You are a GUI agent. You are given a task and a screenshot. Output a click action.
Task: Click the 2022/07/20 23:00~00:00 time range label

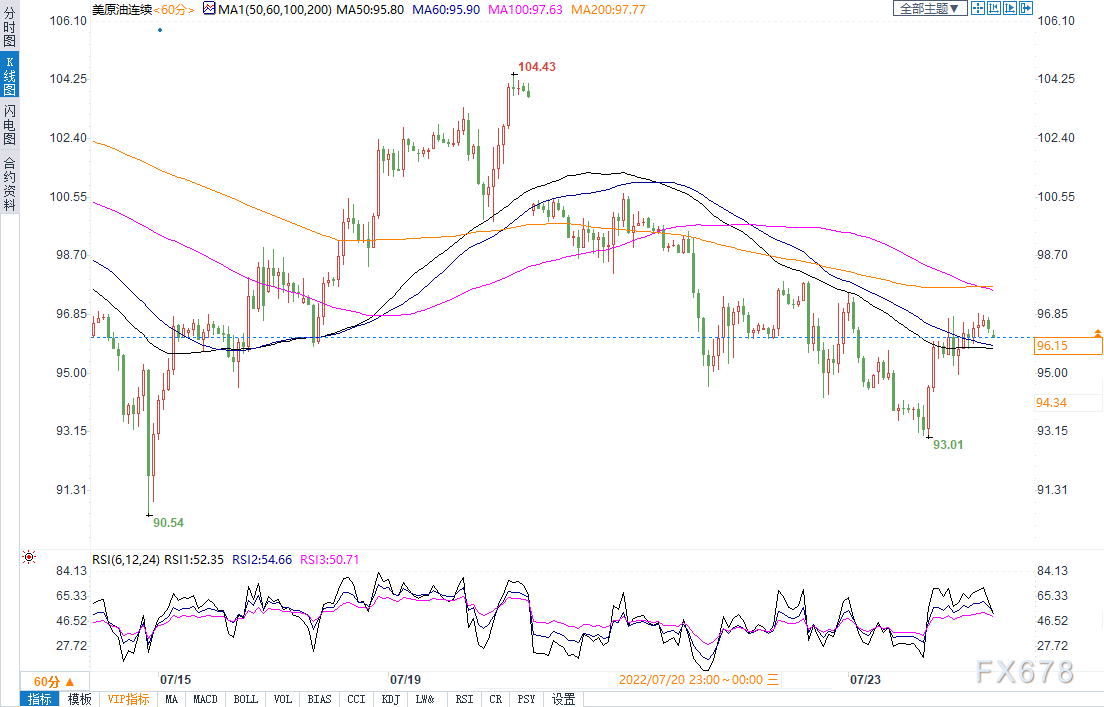(691, 680)
